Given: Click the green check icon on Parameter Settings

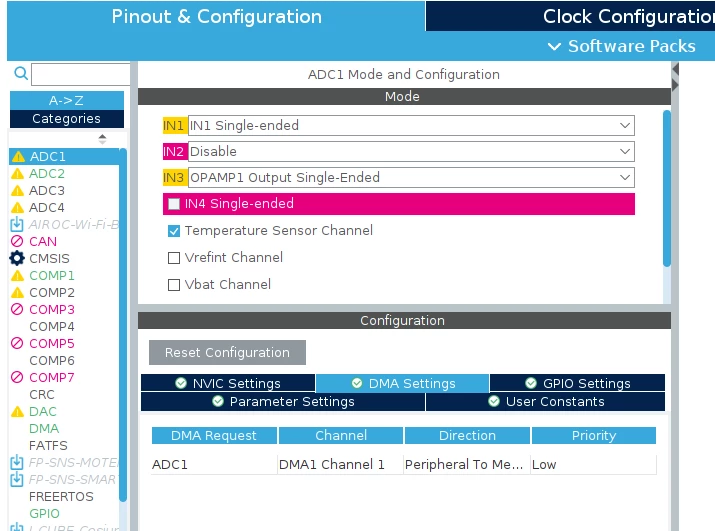Looking at the screenshot, I should click(218, 401).
